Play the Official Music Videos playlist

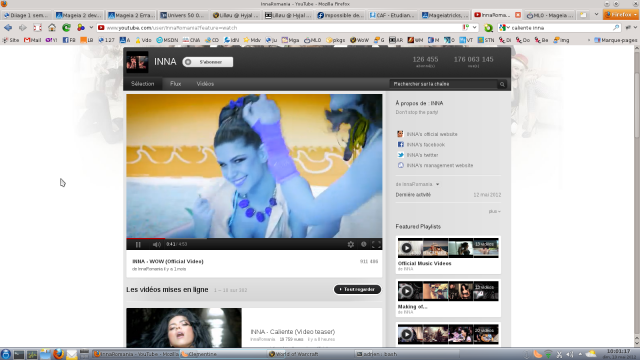click(x=406, y=248)
